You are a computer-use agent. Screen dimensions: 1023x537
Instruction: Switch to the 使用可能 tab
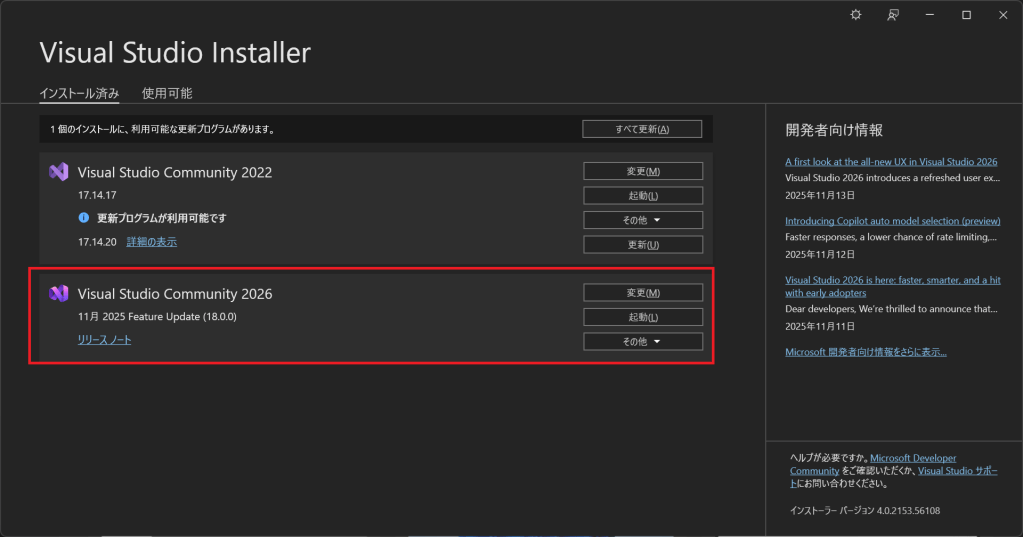tap(167, 93)
